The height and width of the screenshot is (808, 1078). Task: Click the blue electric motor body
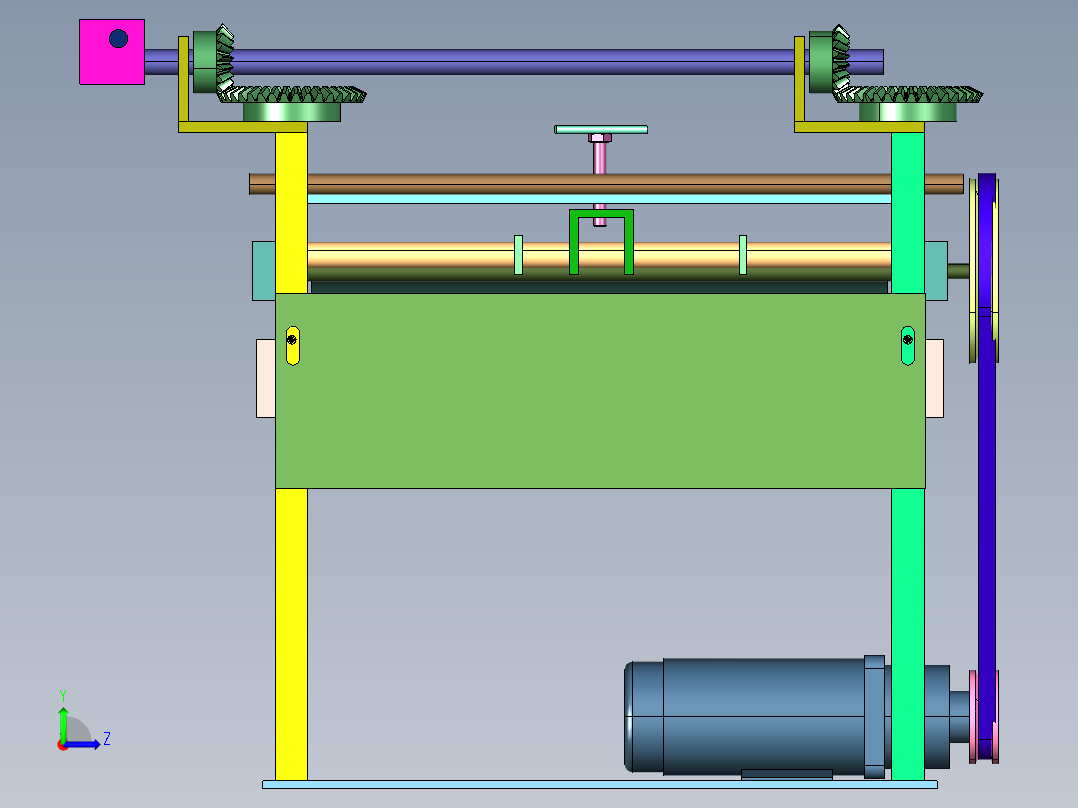(763, 716)
